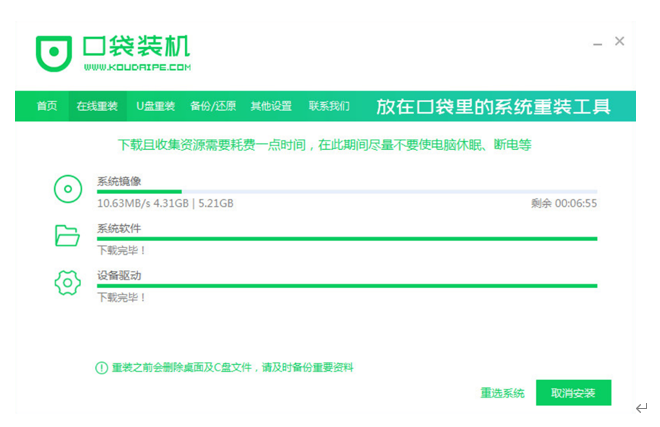Click the download speed 10.63MB/s 4.31GB | 5.21GB text

165,203
